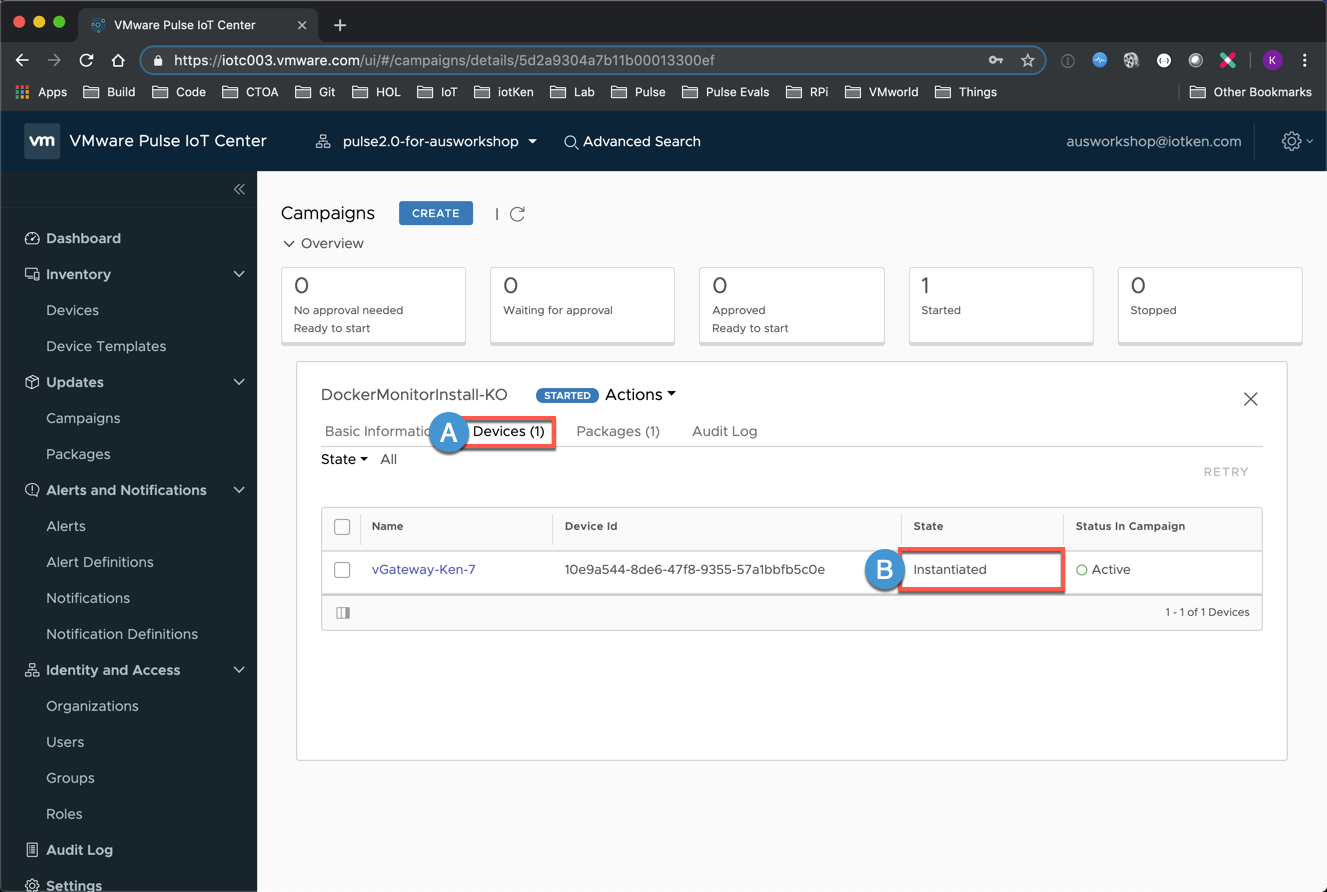This screenshot has height=892, width=1327.
Task: Switch to the Packages (1) tab
Action: [x=618, y=431]
